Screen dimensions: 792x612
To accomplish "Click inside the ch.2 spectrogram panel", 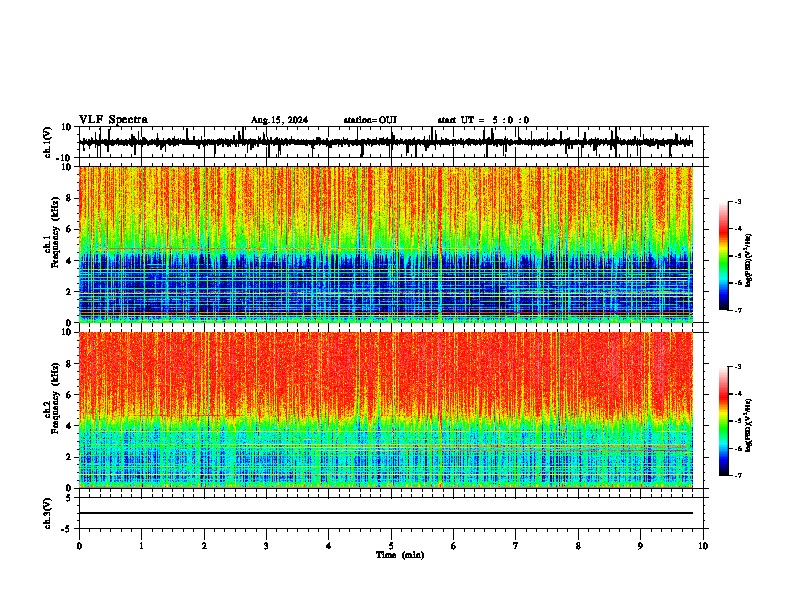I will pyautogui.click(x=385, y=410).
